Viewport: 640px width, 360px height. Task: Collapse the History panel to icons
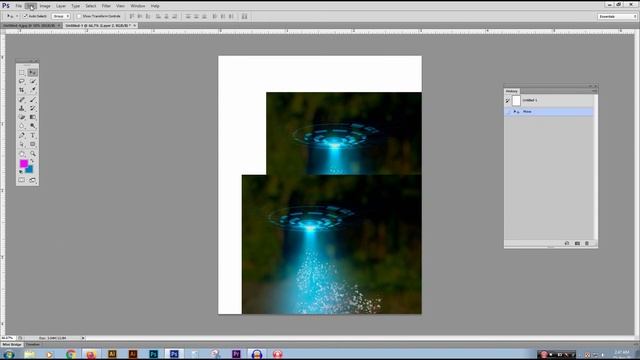(590, 86)
